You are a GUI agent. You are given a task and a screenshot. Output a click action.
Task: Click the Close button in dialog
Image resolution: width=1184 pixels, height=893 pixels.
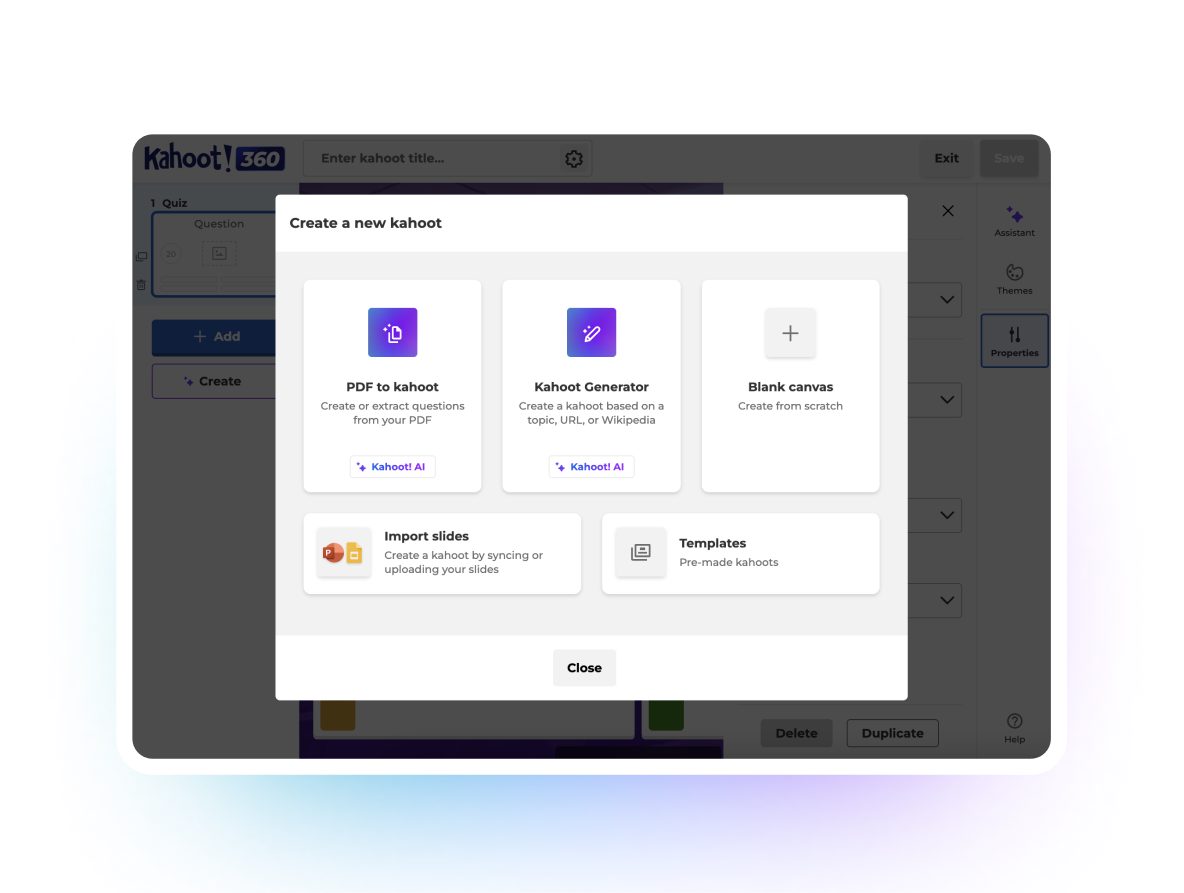[584, 667]
